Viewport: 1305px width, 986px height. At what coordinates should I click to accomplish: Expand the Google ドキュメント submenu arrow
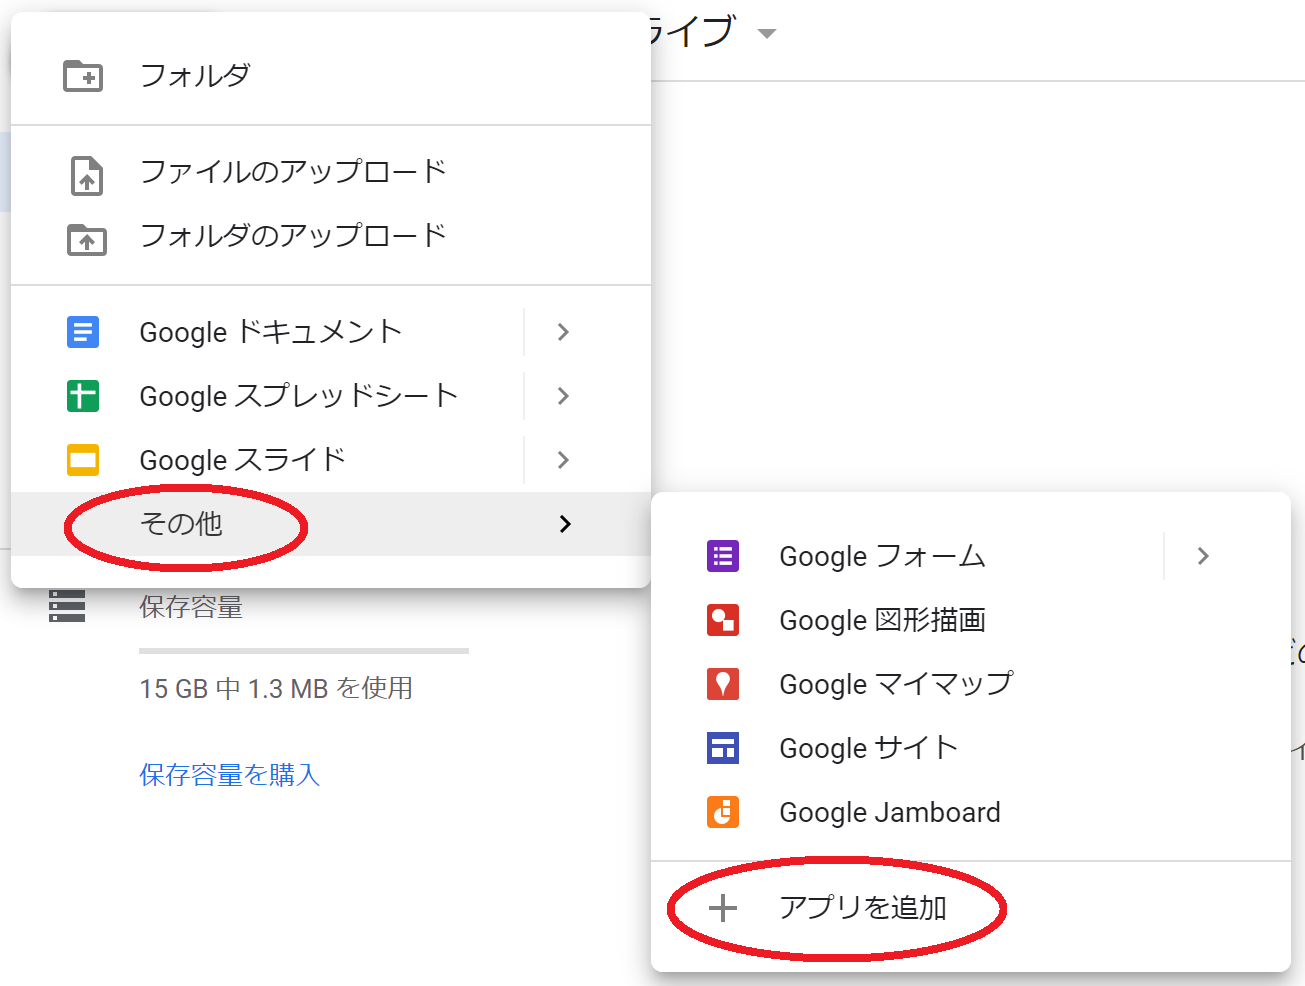[563, 332]
